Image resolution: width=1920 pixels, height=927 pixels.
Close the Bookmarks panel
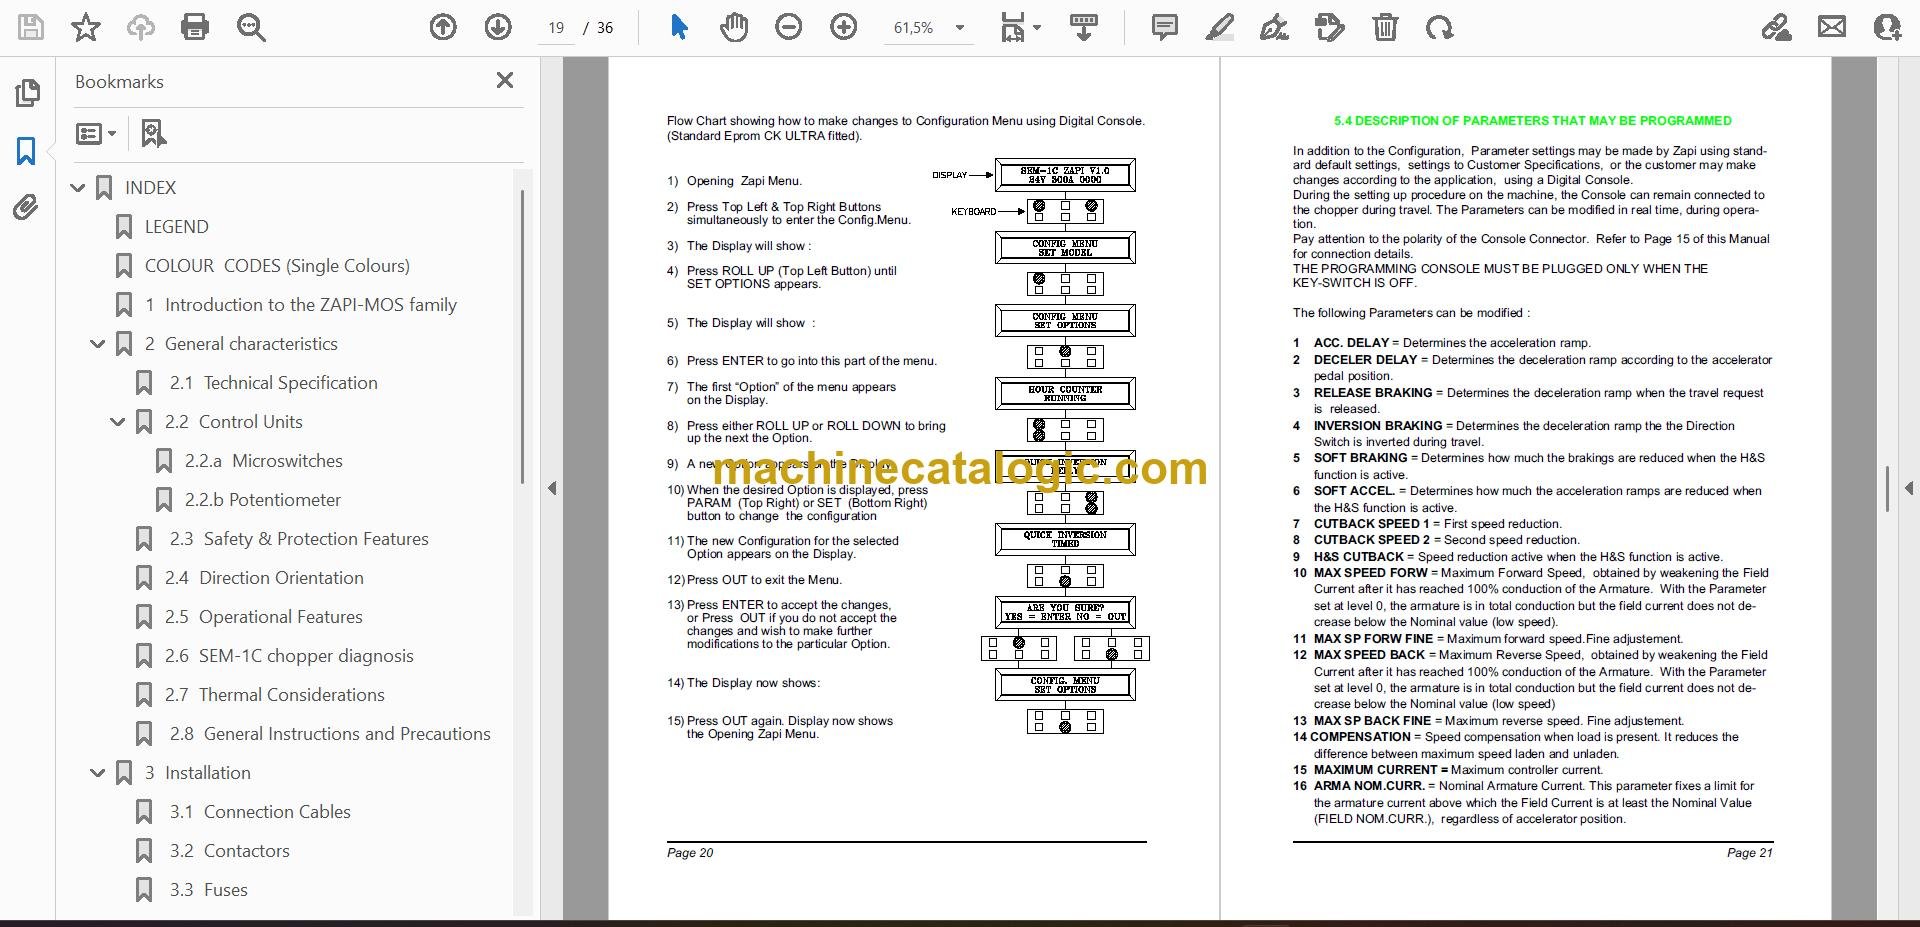[505, 80]
